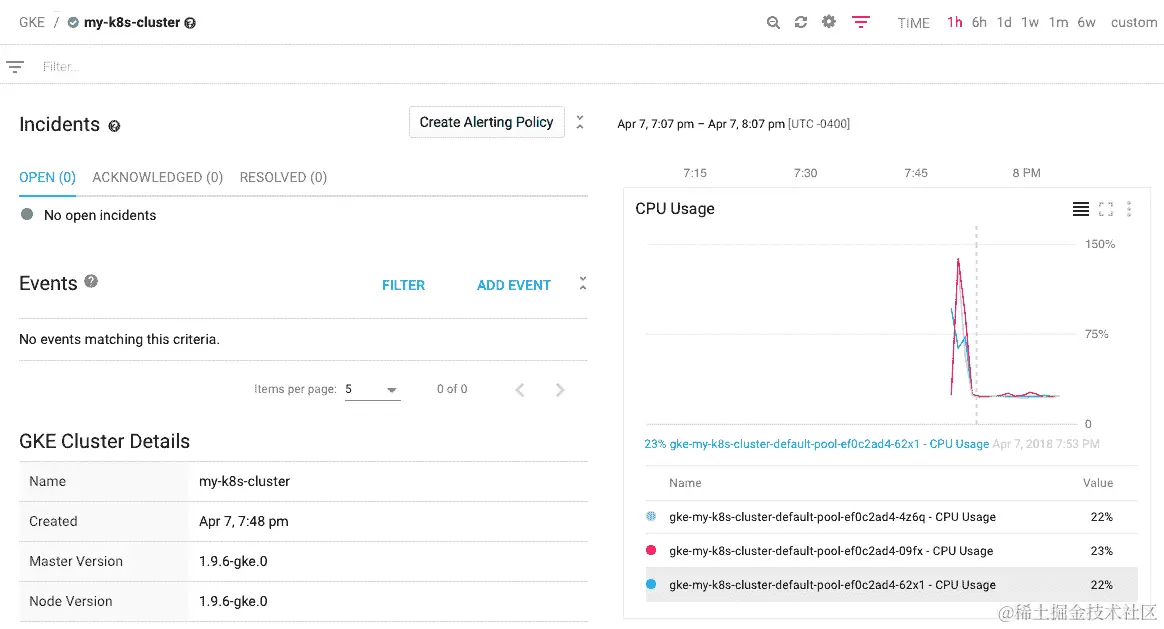Click the red filter lines icon
Screen dimensions: 1164x629
tap(860, 22)
